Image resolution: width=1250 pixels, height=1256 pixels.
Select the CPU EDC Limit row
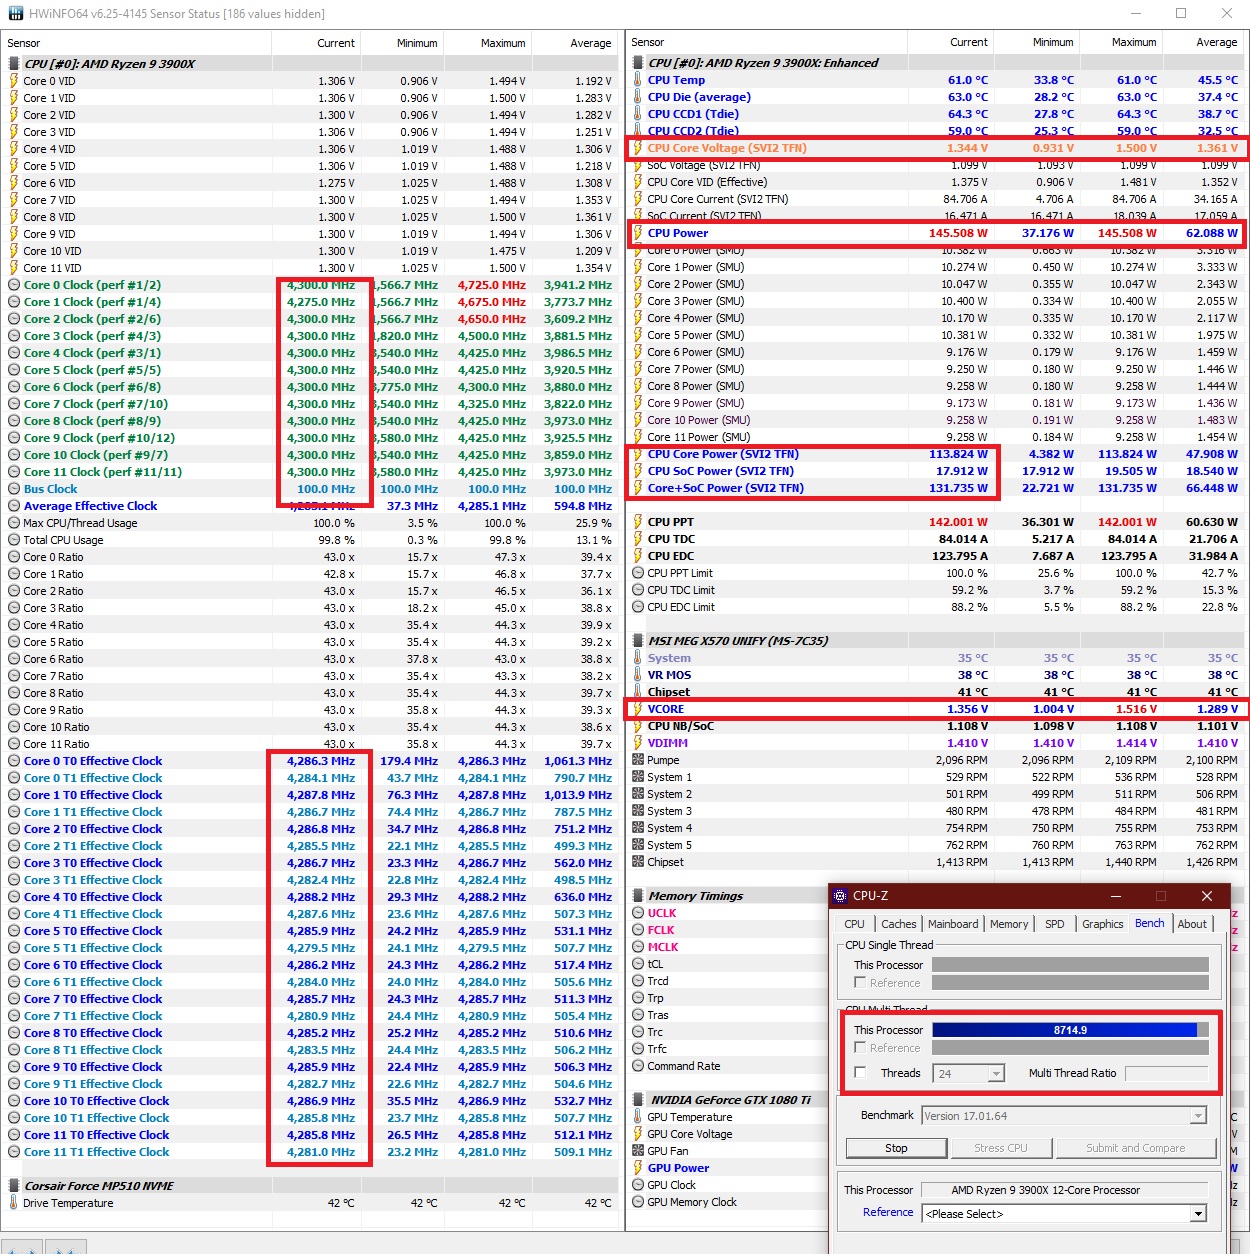pos(937,607)
